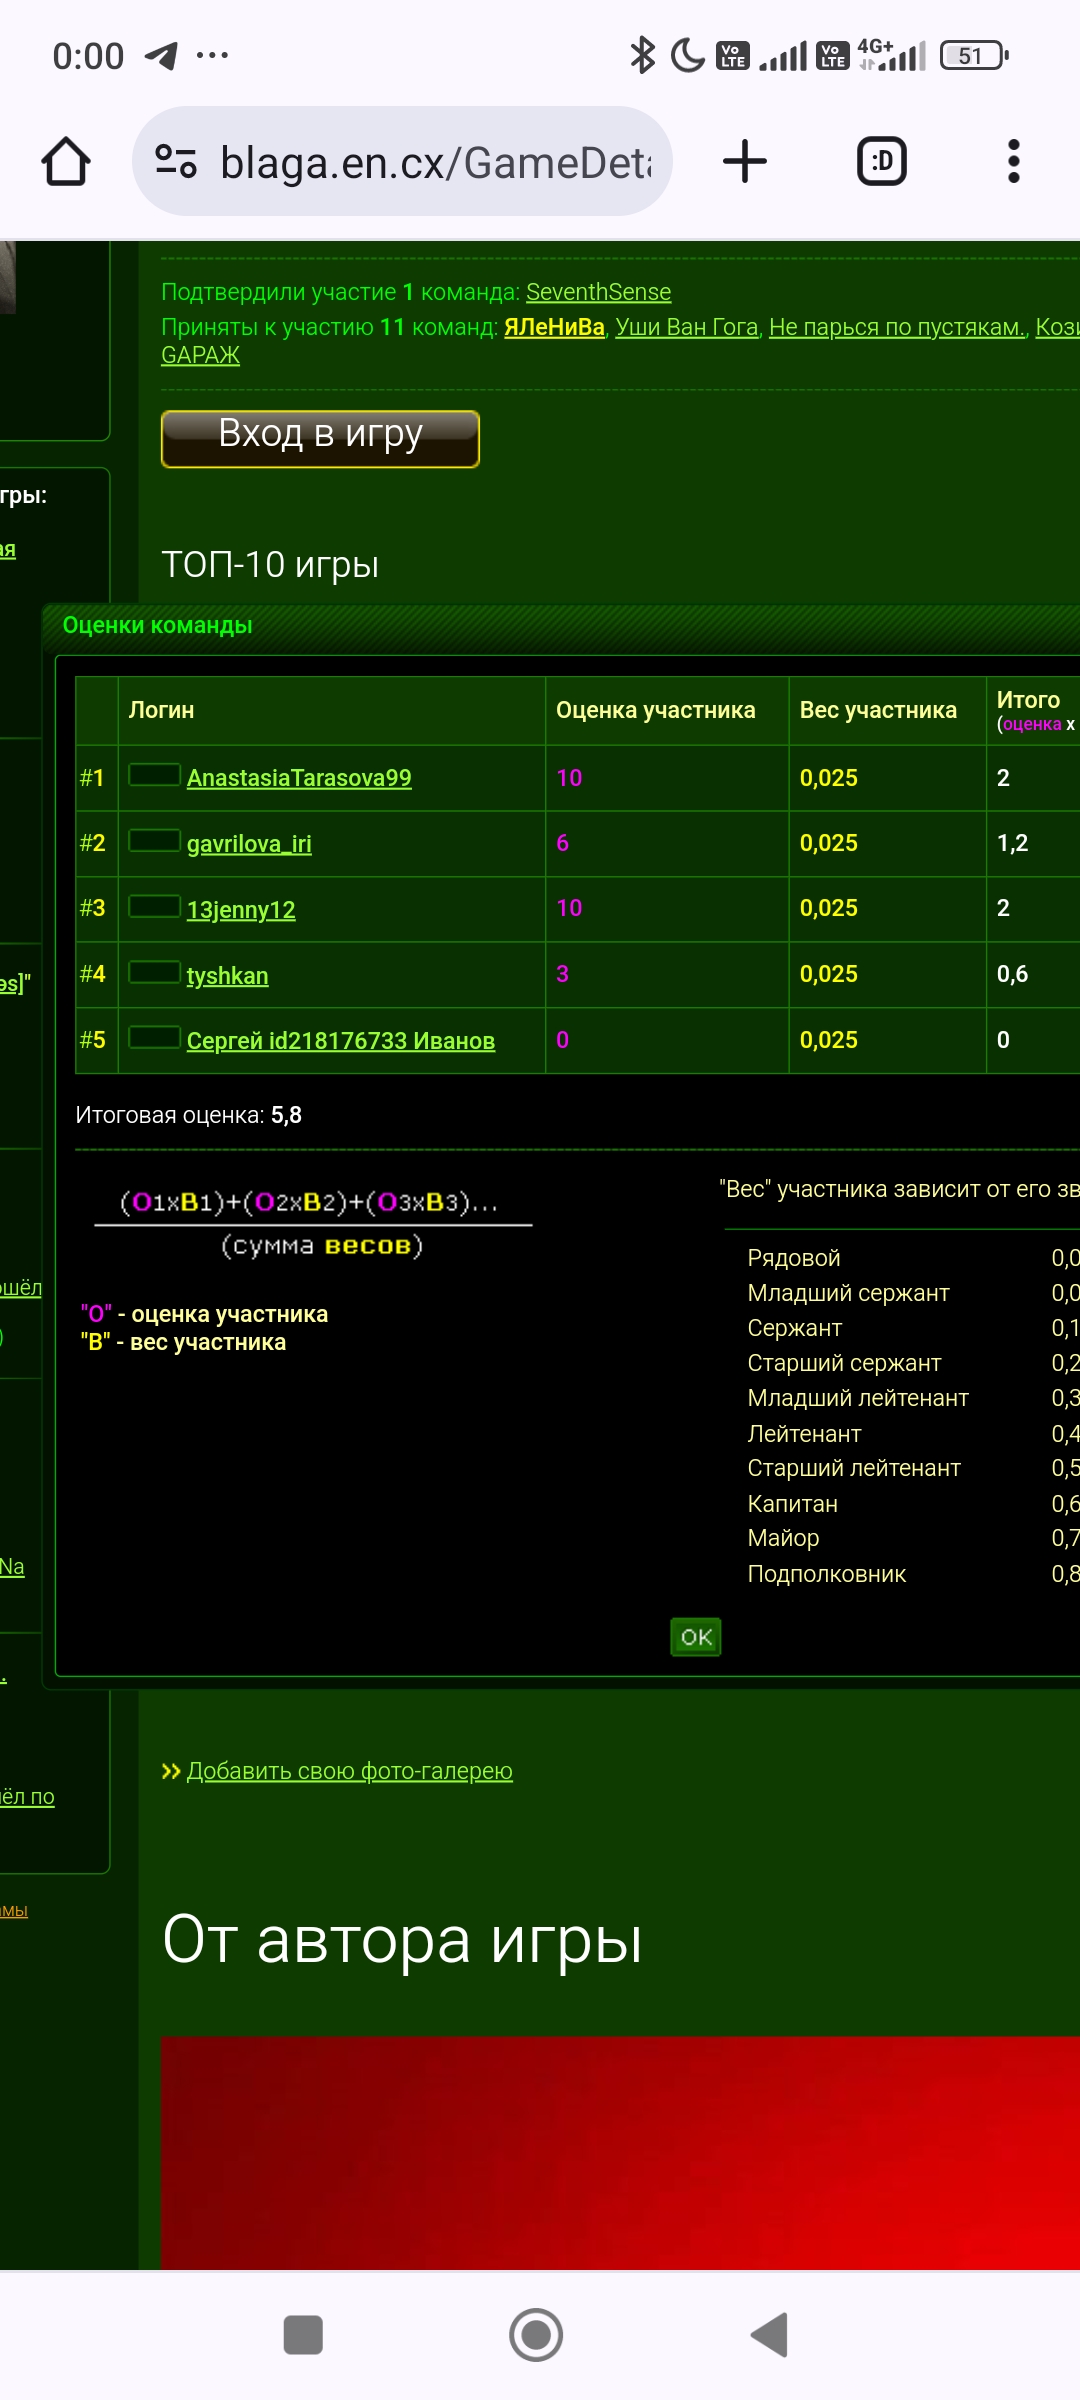Open "Сергей id218176733 Иванов" profile link
Screen dimensions: 1080x2400
point(340,1041)
